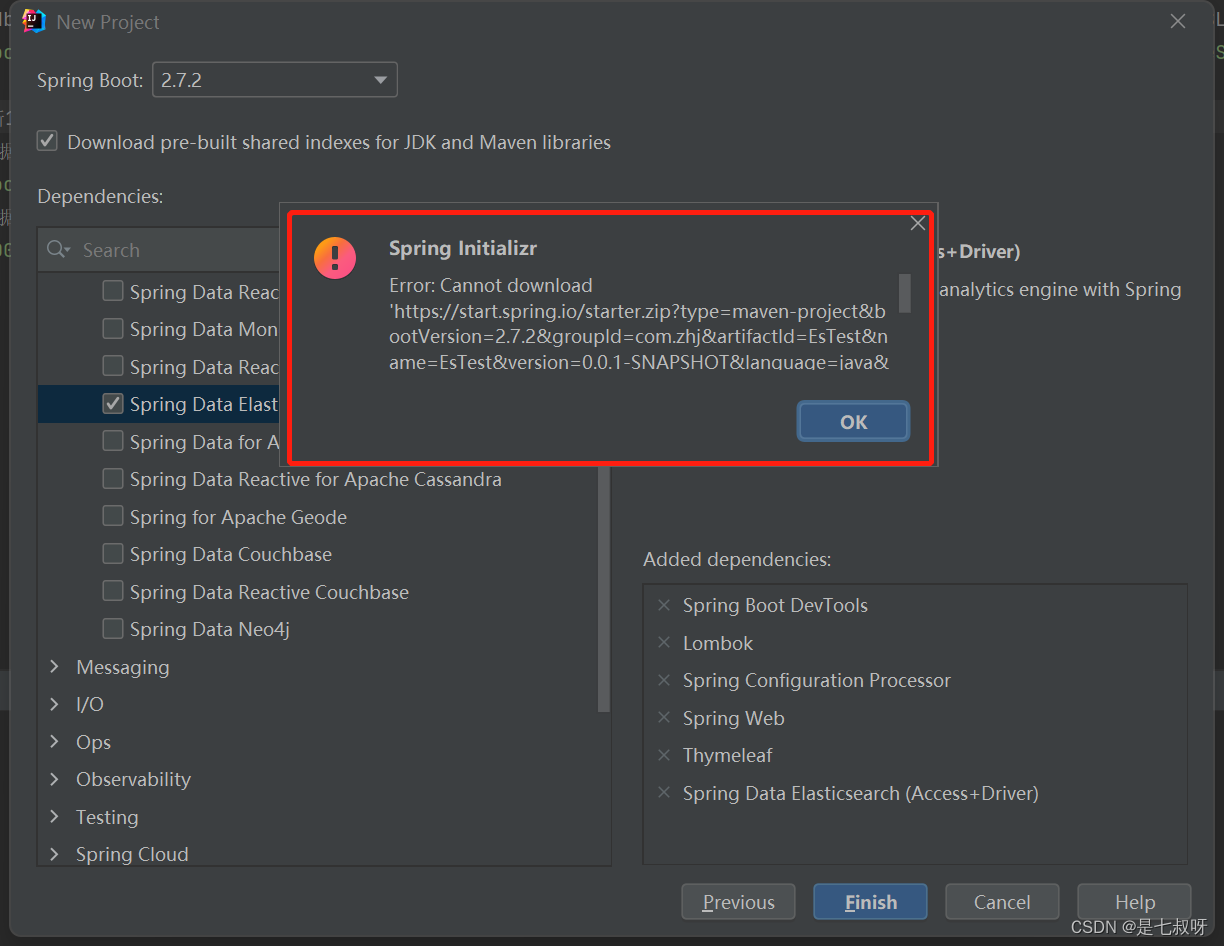The image size is (1224, 946).
Task: Check Spring Data Reactive for Apache Cassandra
Action: tap(113, 479)
